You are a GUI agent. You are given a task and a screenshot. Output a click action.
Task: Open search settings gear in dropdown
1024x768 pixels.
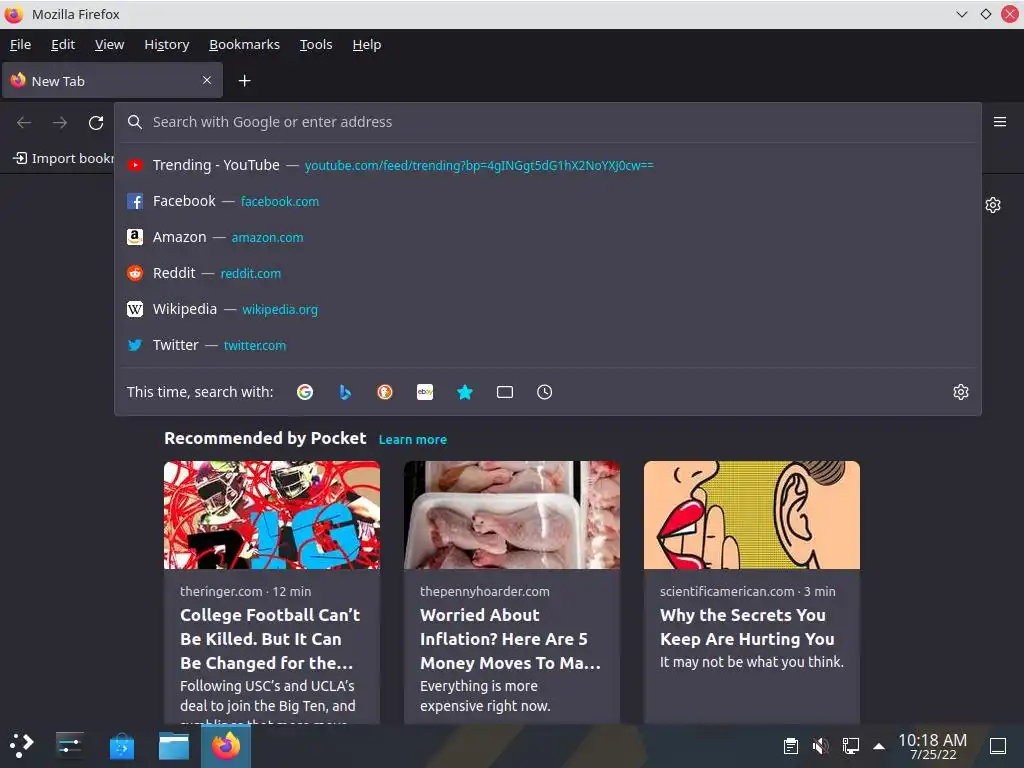[961, 392]
